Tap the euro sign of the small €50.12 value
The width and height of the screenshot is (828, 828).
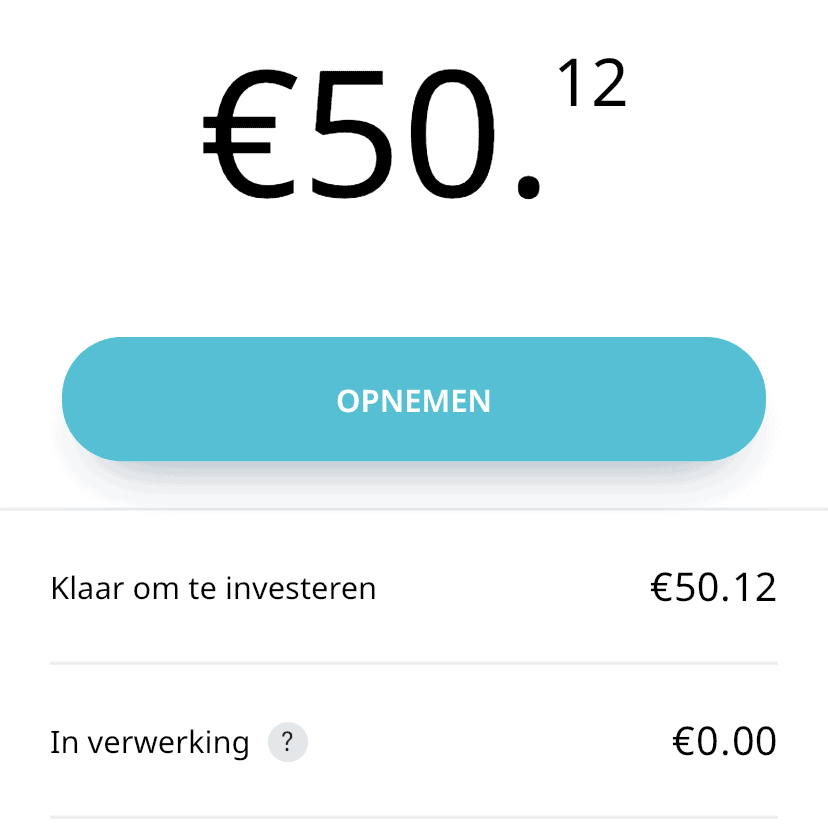click(663, 589)
